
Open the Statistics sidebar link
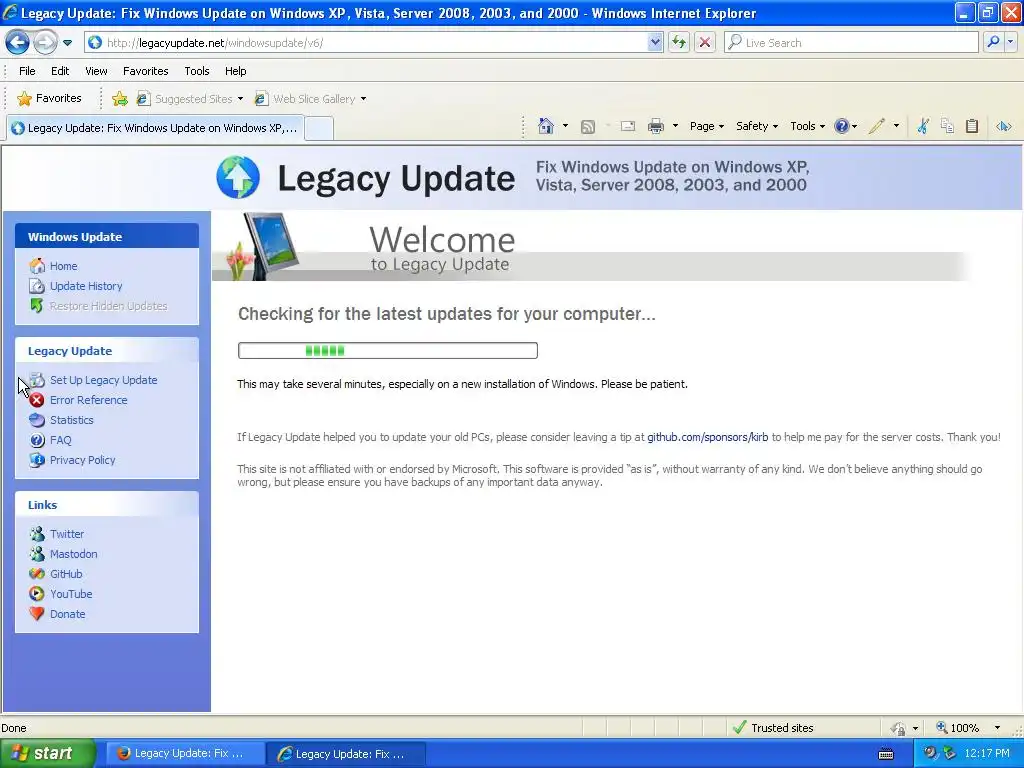click(x=72, y=420)
